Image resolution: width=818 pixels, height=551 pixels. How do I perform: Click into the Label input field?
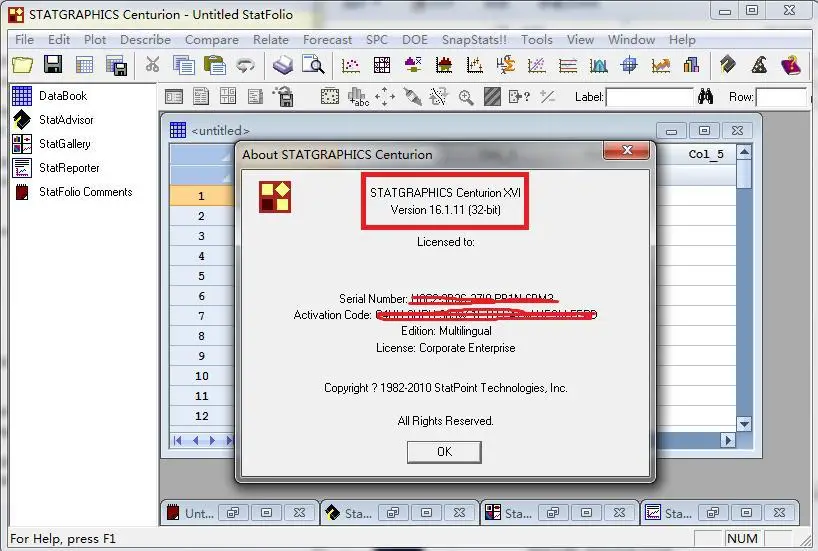tap(649, 97)
